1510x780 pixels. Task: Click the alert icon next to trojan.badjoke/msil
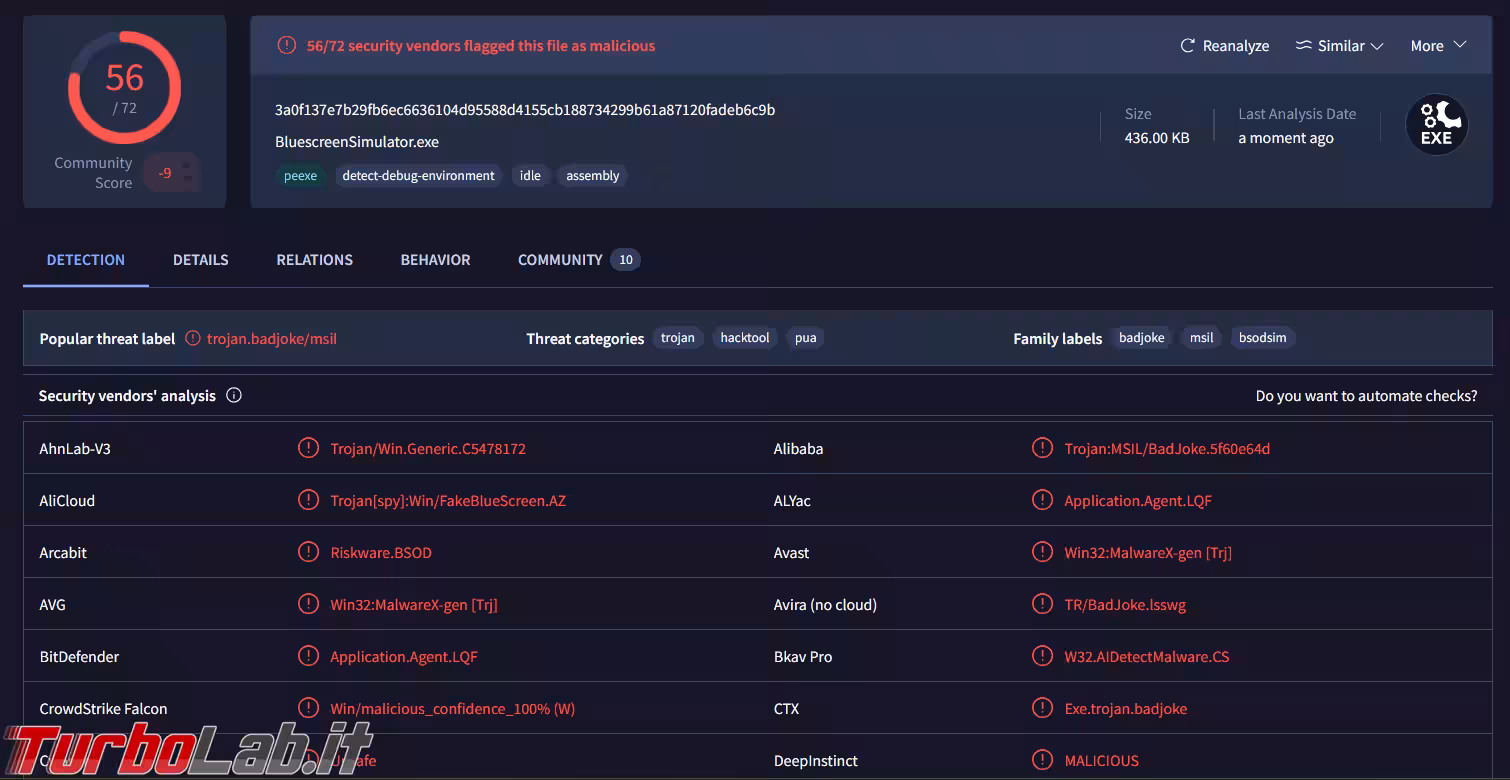(x=193, y=339)
